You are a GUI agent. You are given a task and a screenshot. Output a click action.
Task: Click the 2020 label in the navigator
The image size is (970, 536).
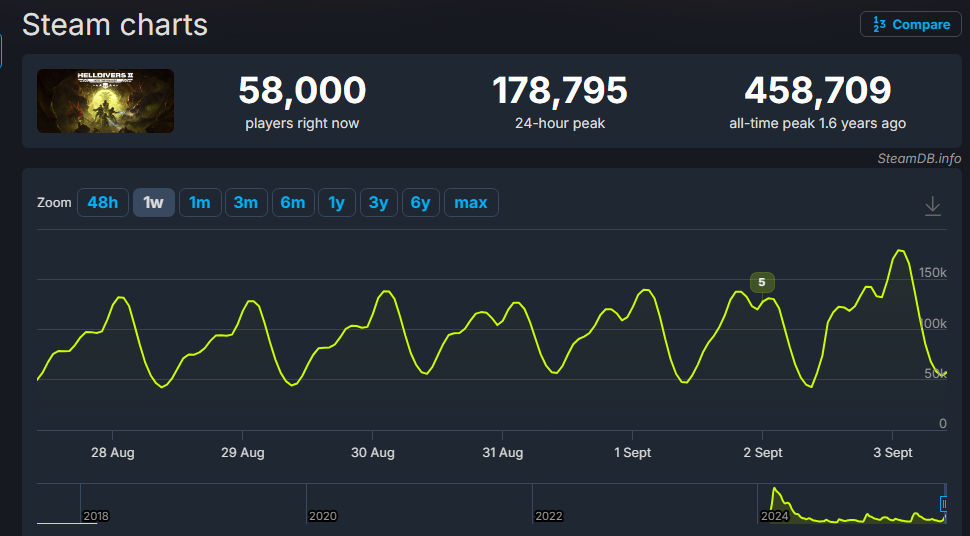pyautogui.click(x=322, y=516)
